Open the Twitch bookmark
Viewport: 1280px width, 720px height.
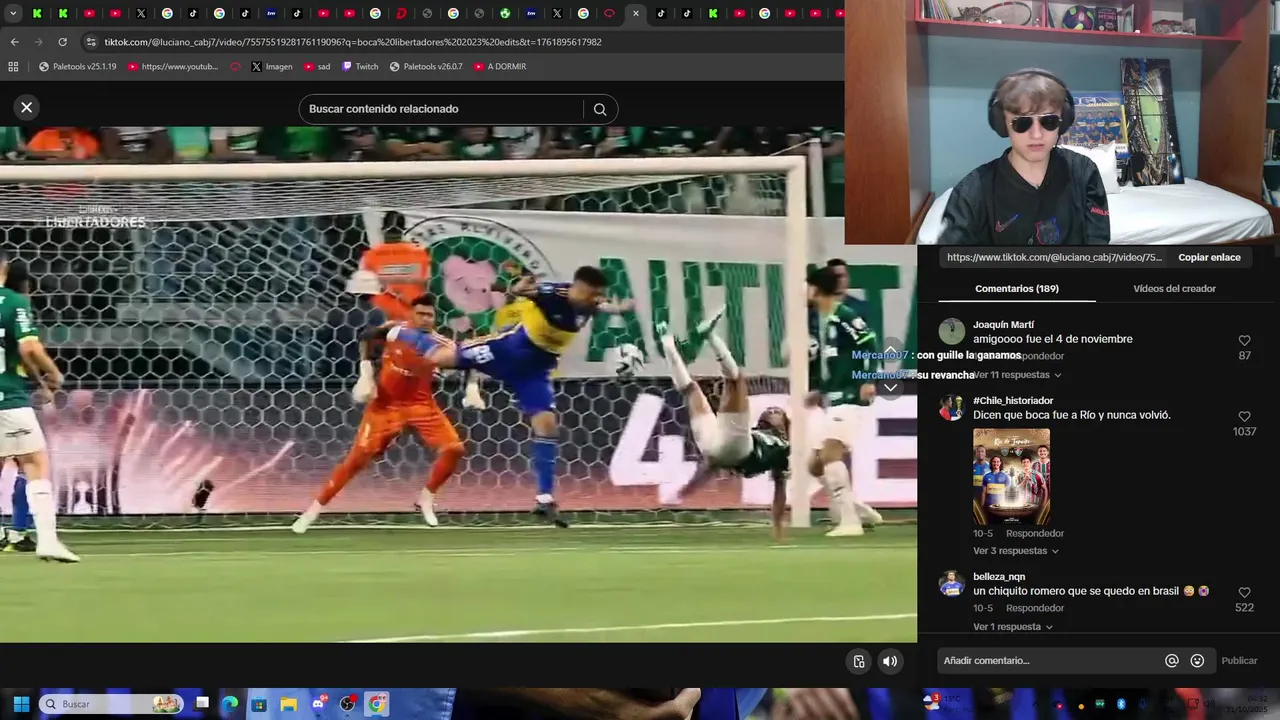[360, 66]
